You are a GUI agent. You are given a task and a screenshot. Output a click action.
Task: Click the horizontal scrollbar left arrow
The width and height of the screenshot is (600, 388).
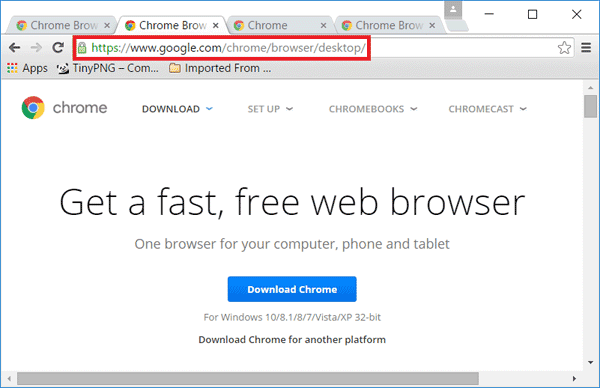9,378
